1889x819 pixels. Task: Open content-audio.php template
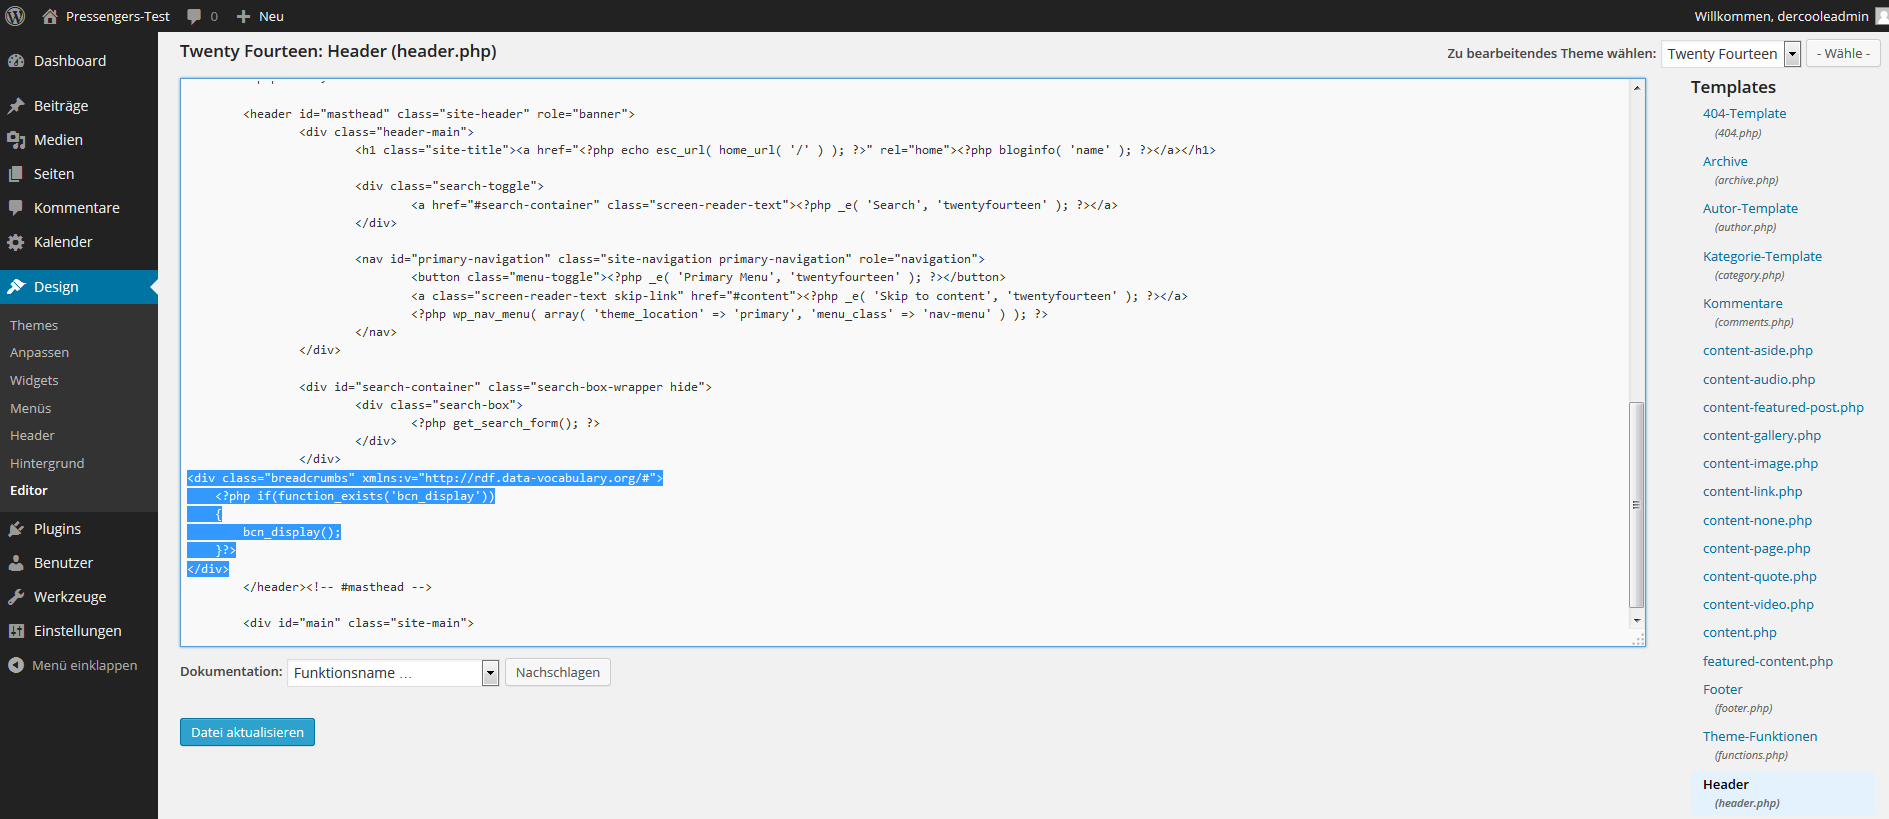click(x=1759, y=380)
